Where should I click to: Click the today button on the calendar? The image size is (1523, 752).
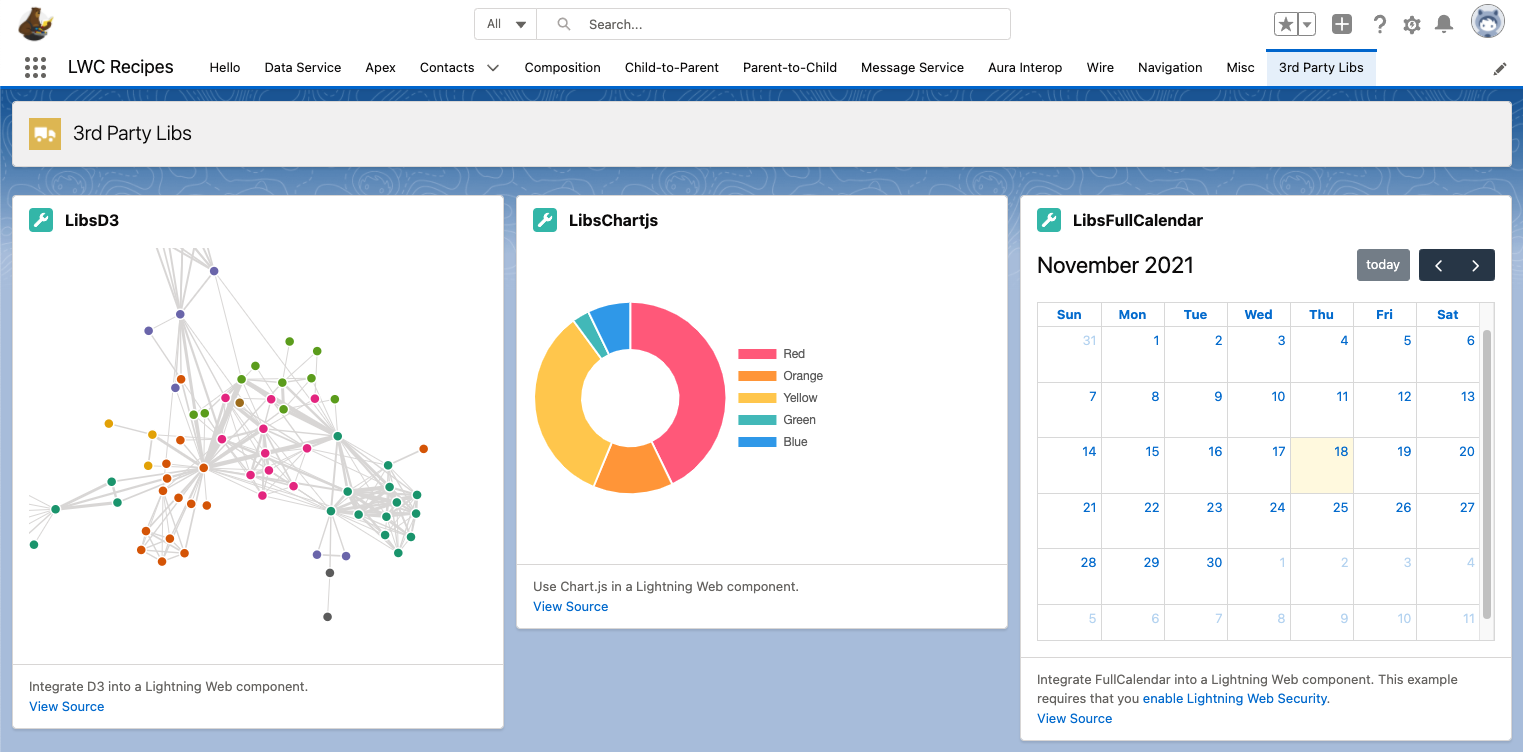coord(1383,264)
